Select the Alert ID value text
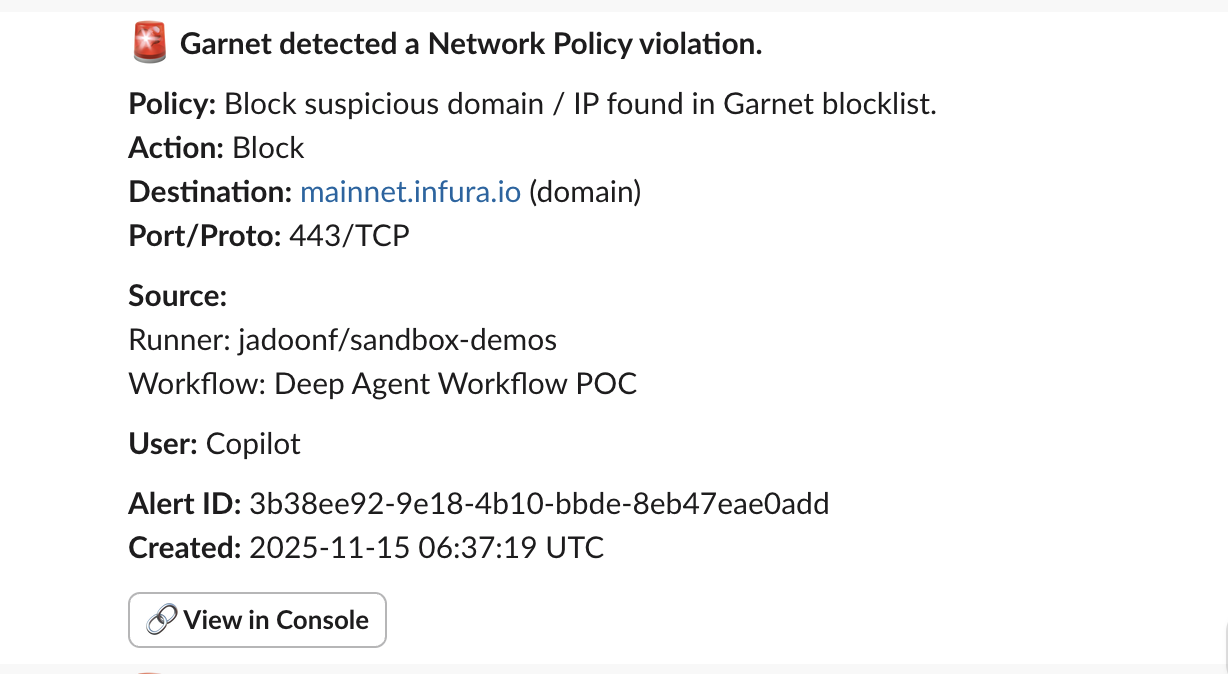1228x674 pixels. [539, 503]
